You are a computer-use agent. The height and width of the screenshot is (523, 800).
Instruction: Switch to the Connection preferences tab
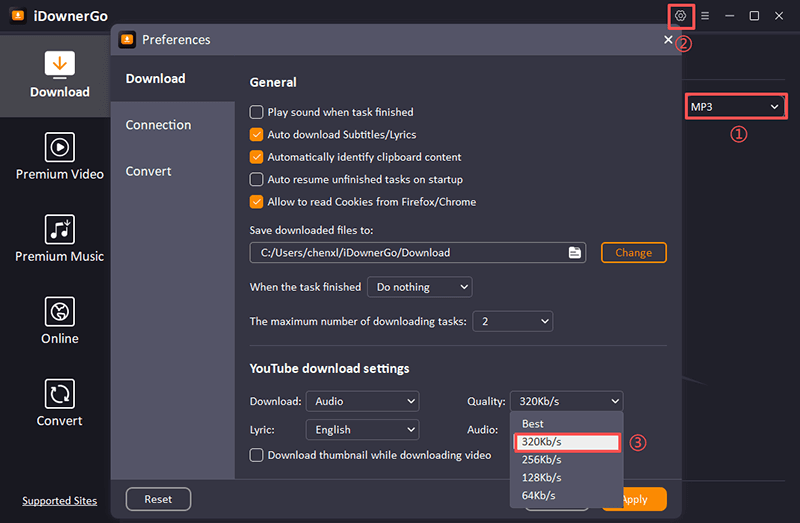click(158, 125)
